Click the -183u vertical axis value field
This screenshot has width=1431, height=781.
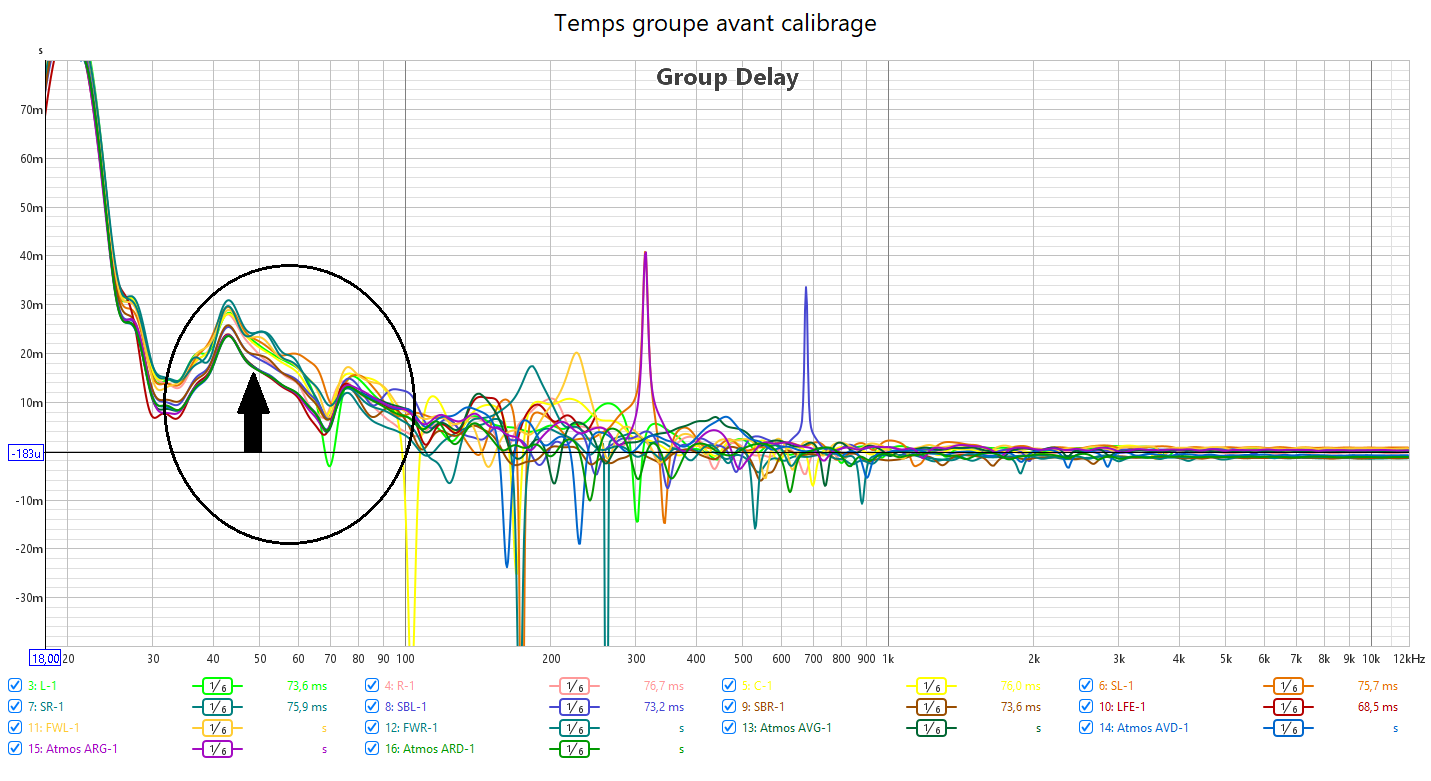click(x=24, y=453)
